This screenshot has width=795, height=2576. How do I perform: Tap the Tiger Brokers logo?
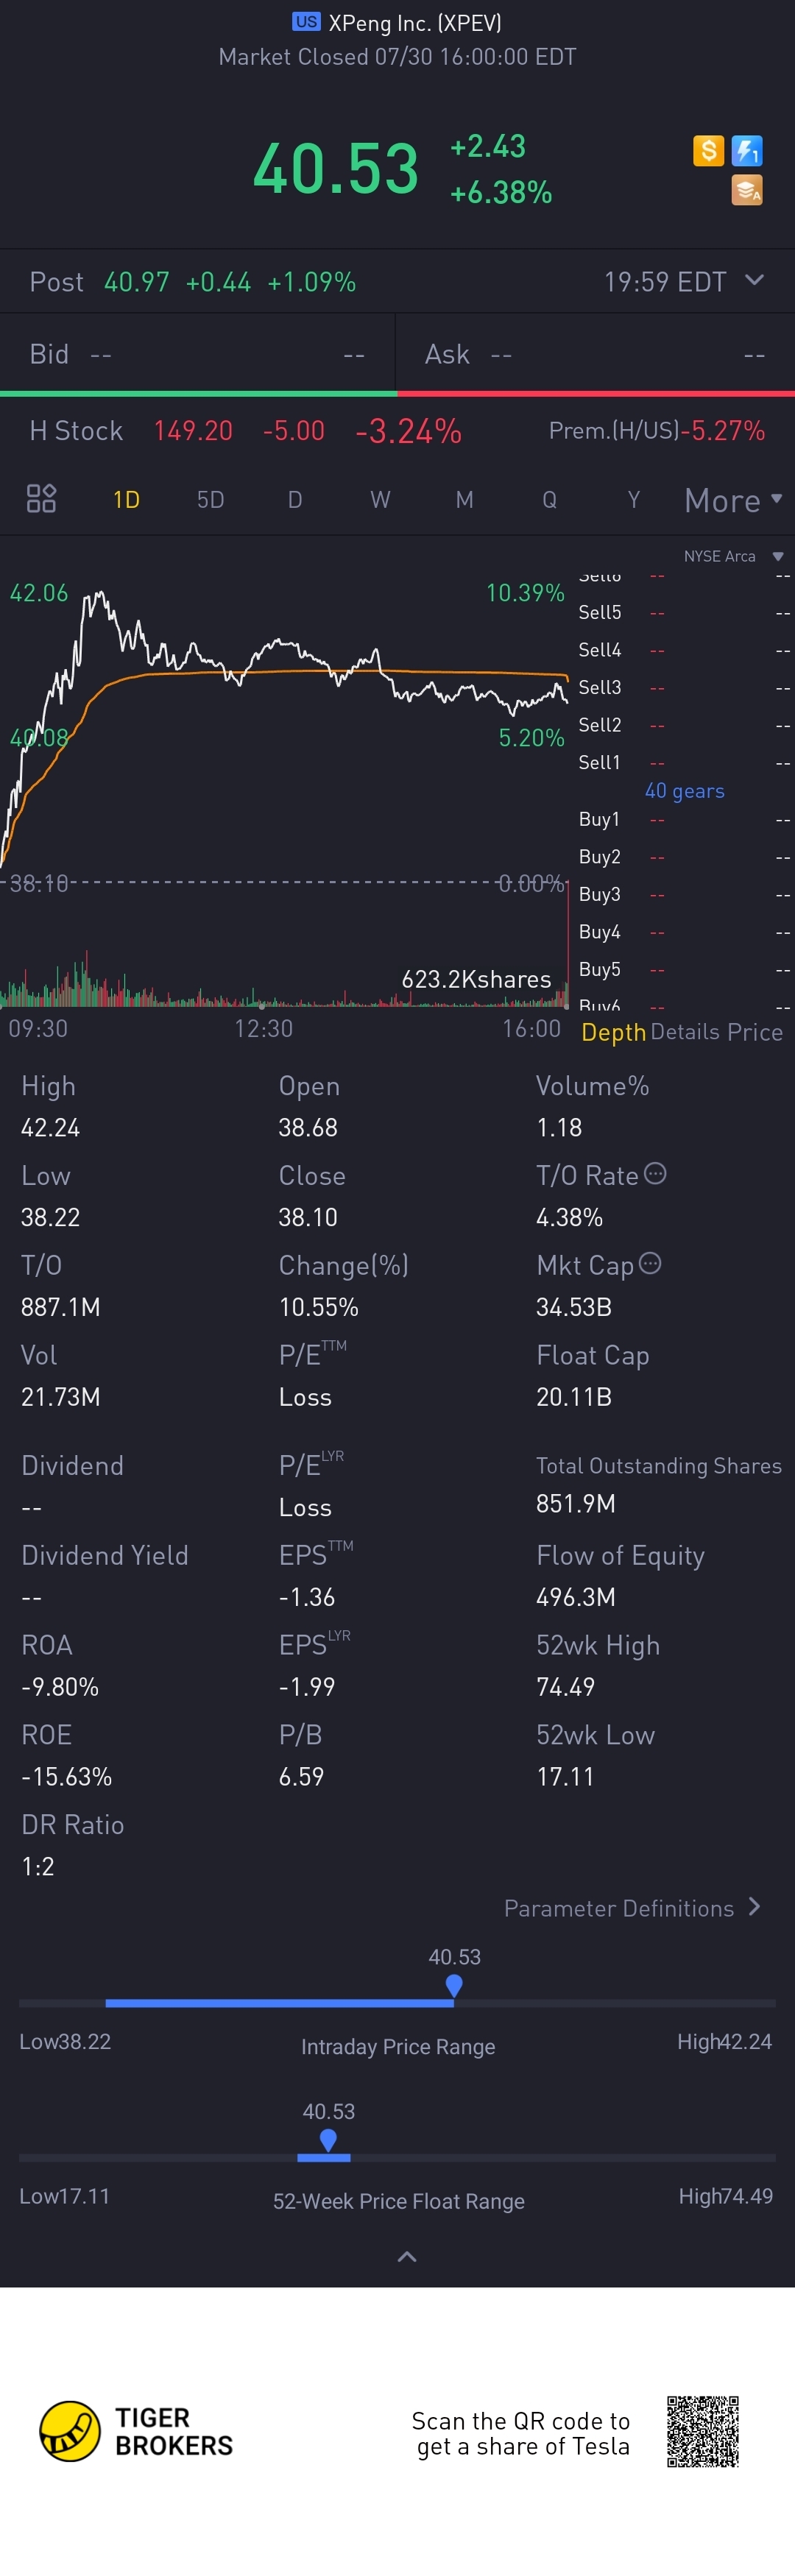(136, 2431)
